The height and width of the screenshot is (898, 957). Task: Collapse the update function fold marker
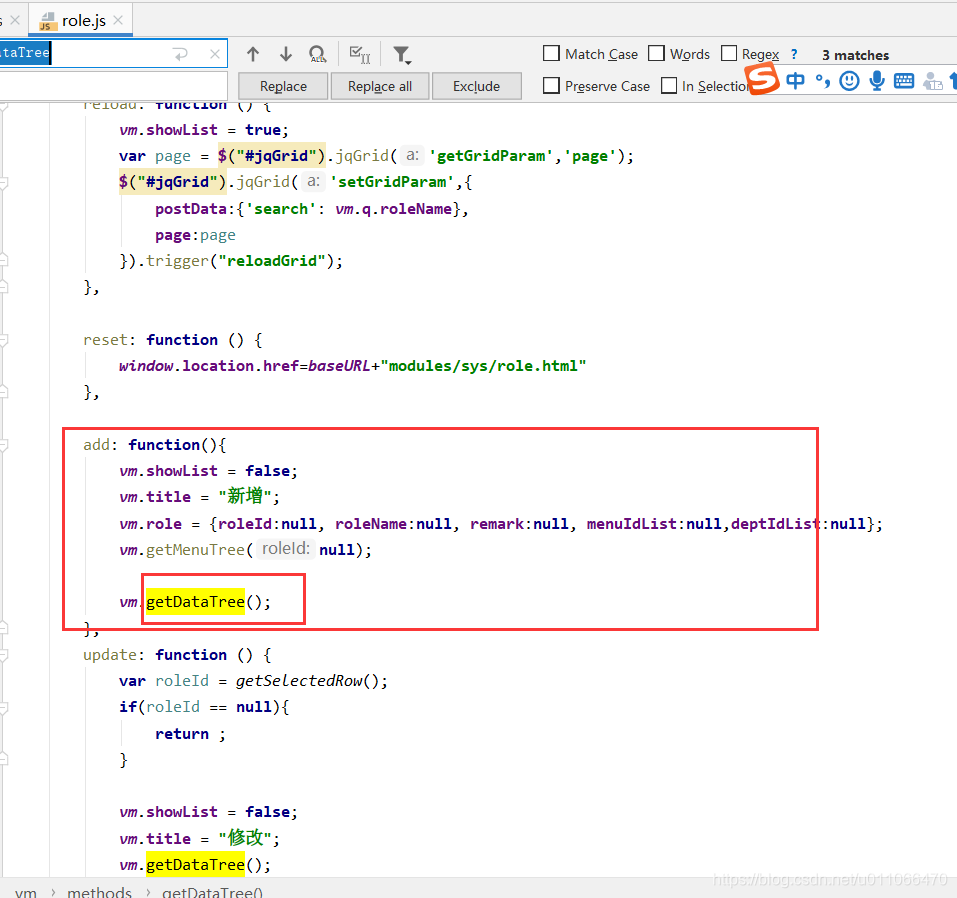(x=4, y=656)
